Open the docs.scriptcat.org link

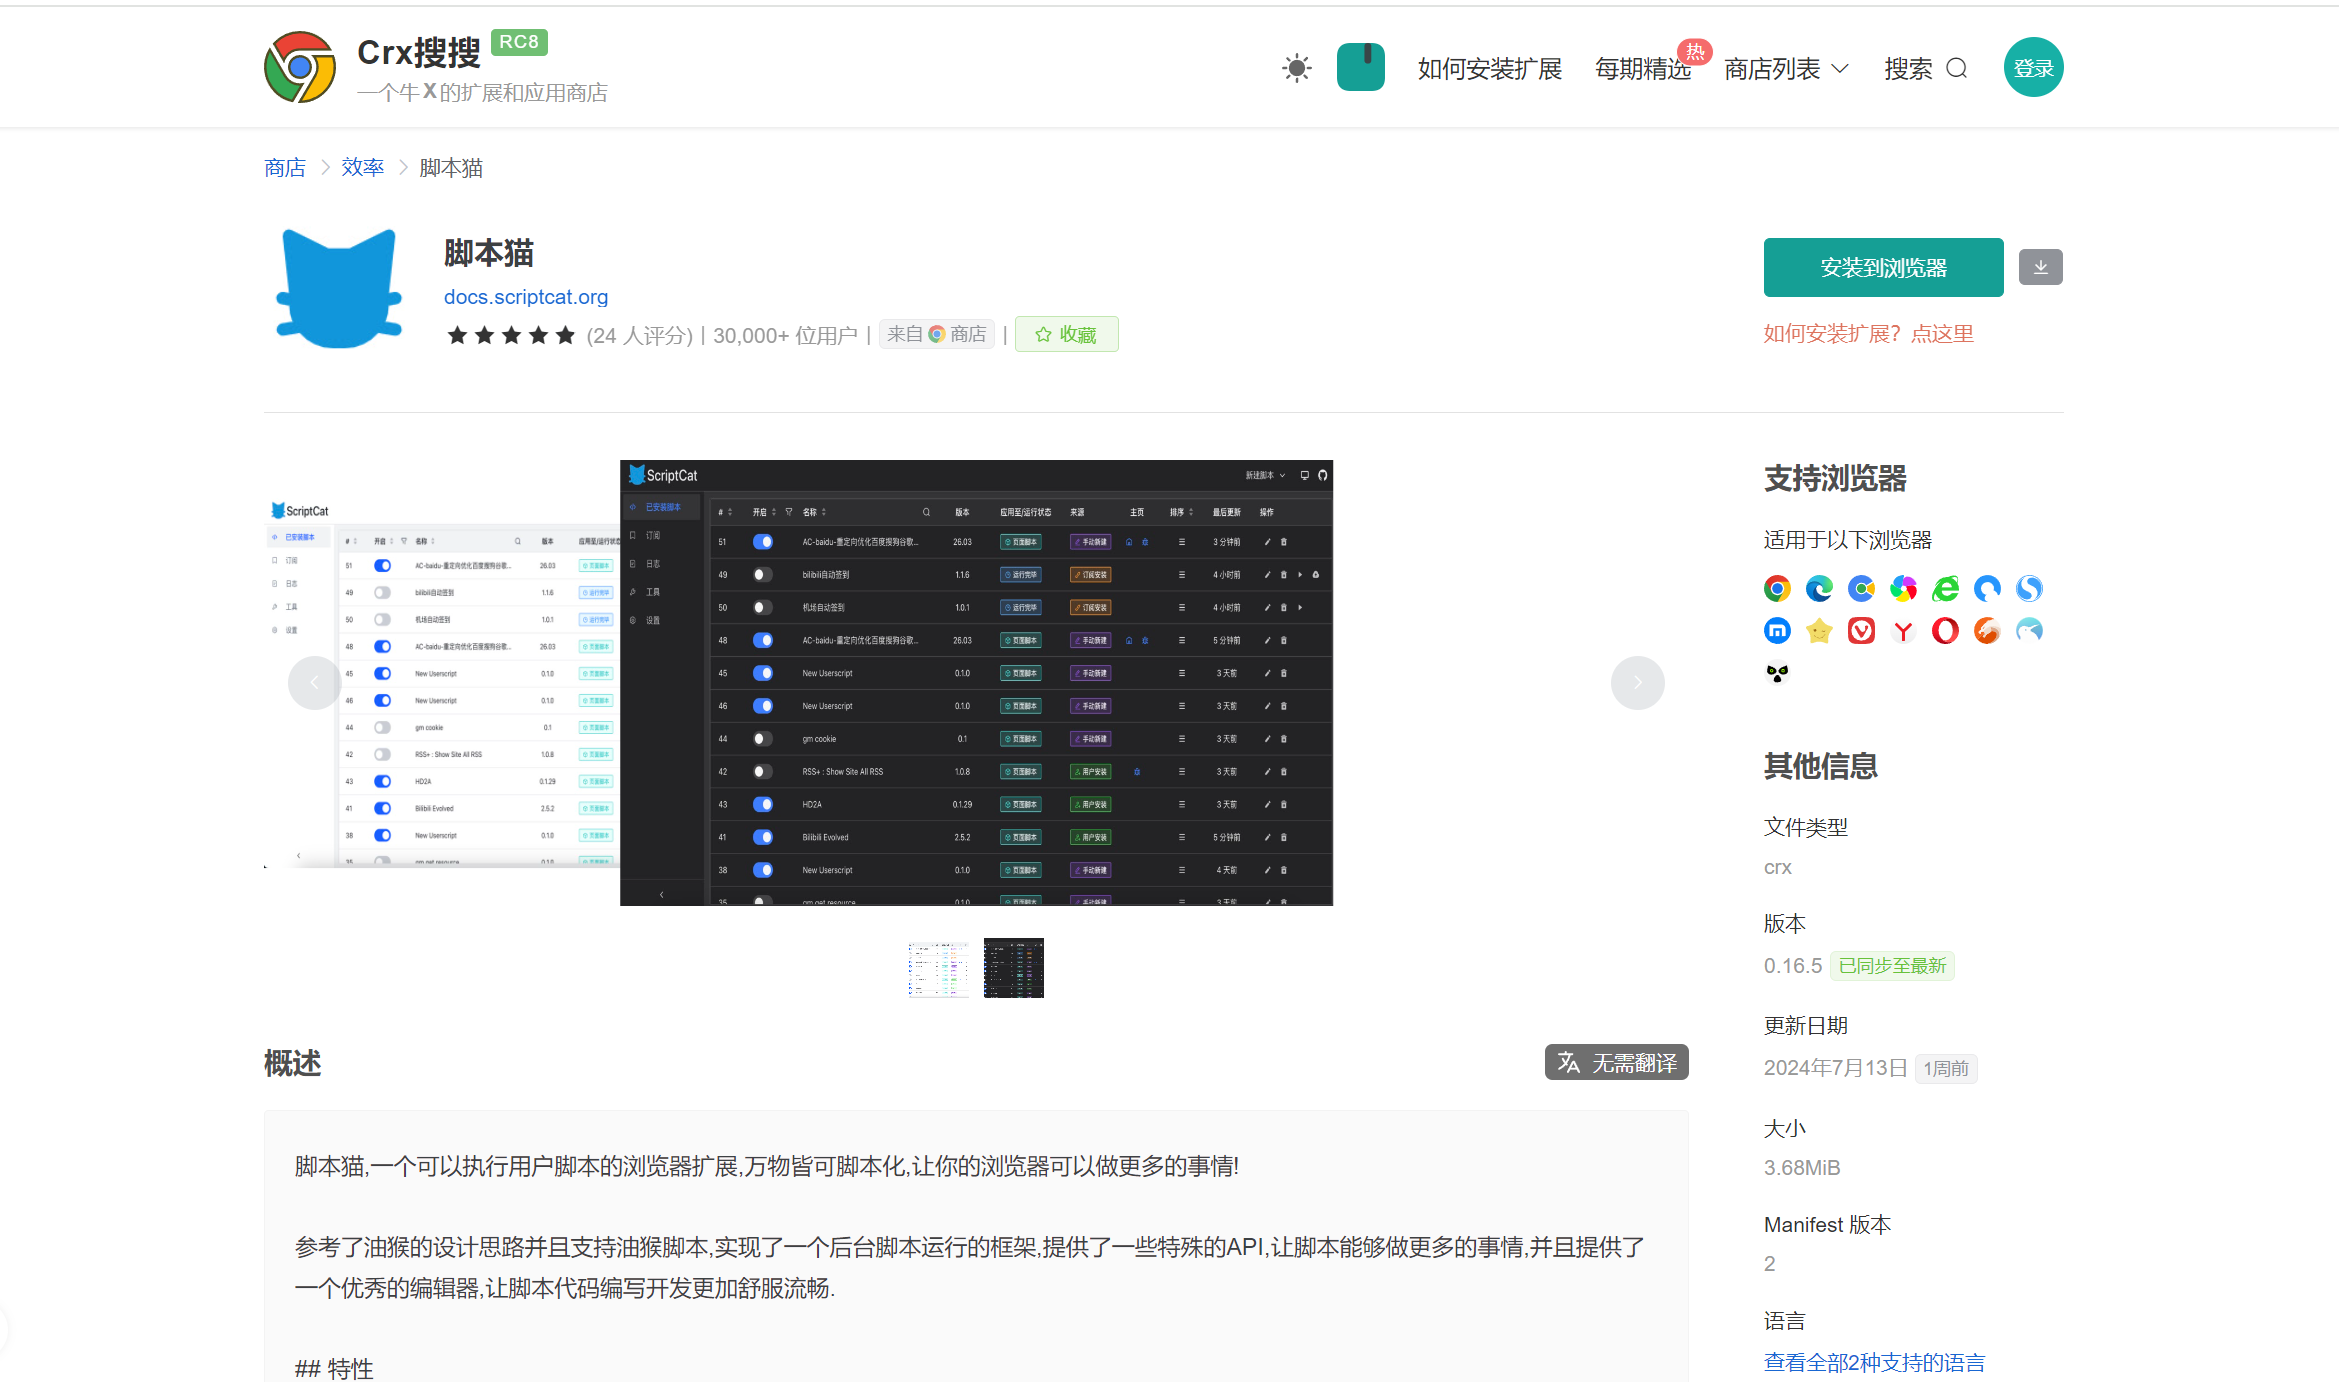coord(525,297)
